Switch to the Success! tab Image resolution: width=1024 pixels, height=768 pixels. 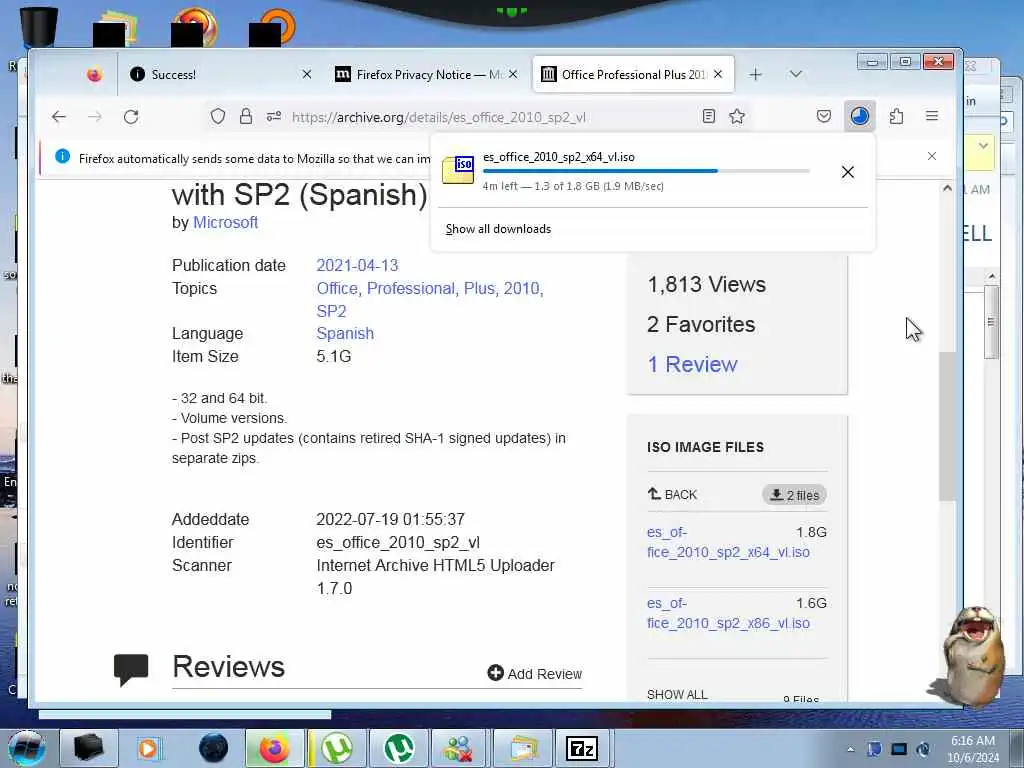click(220, 74)
